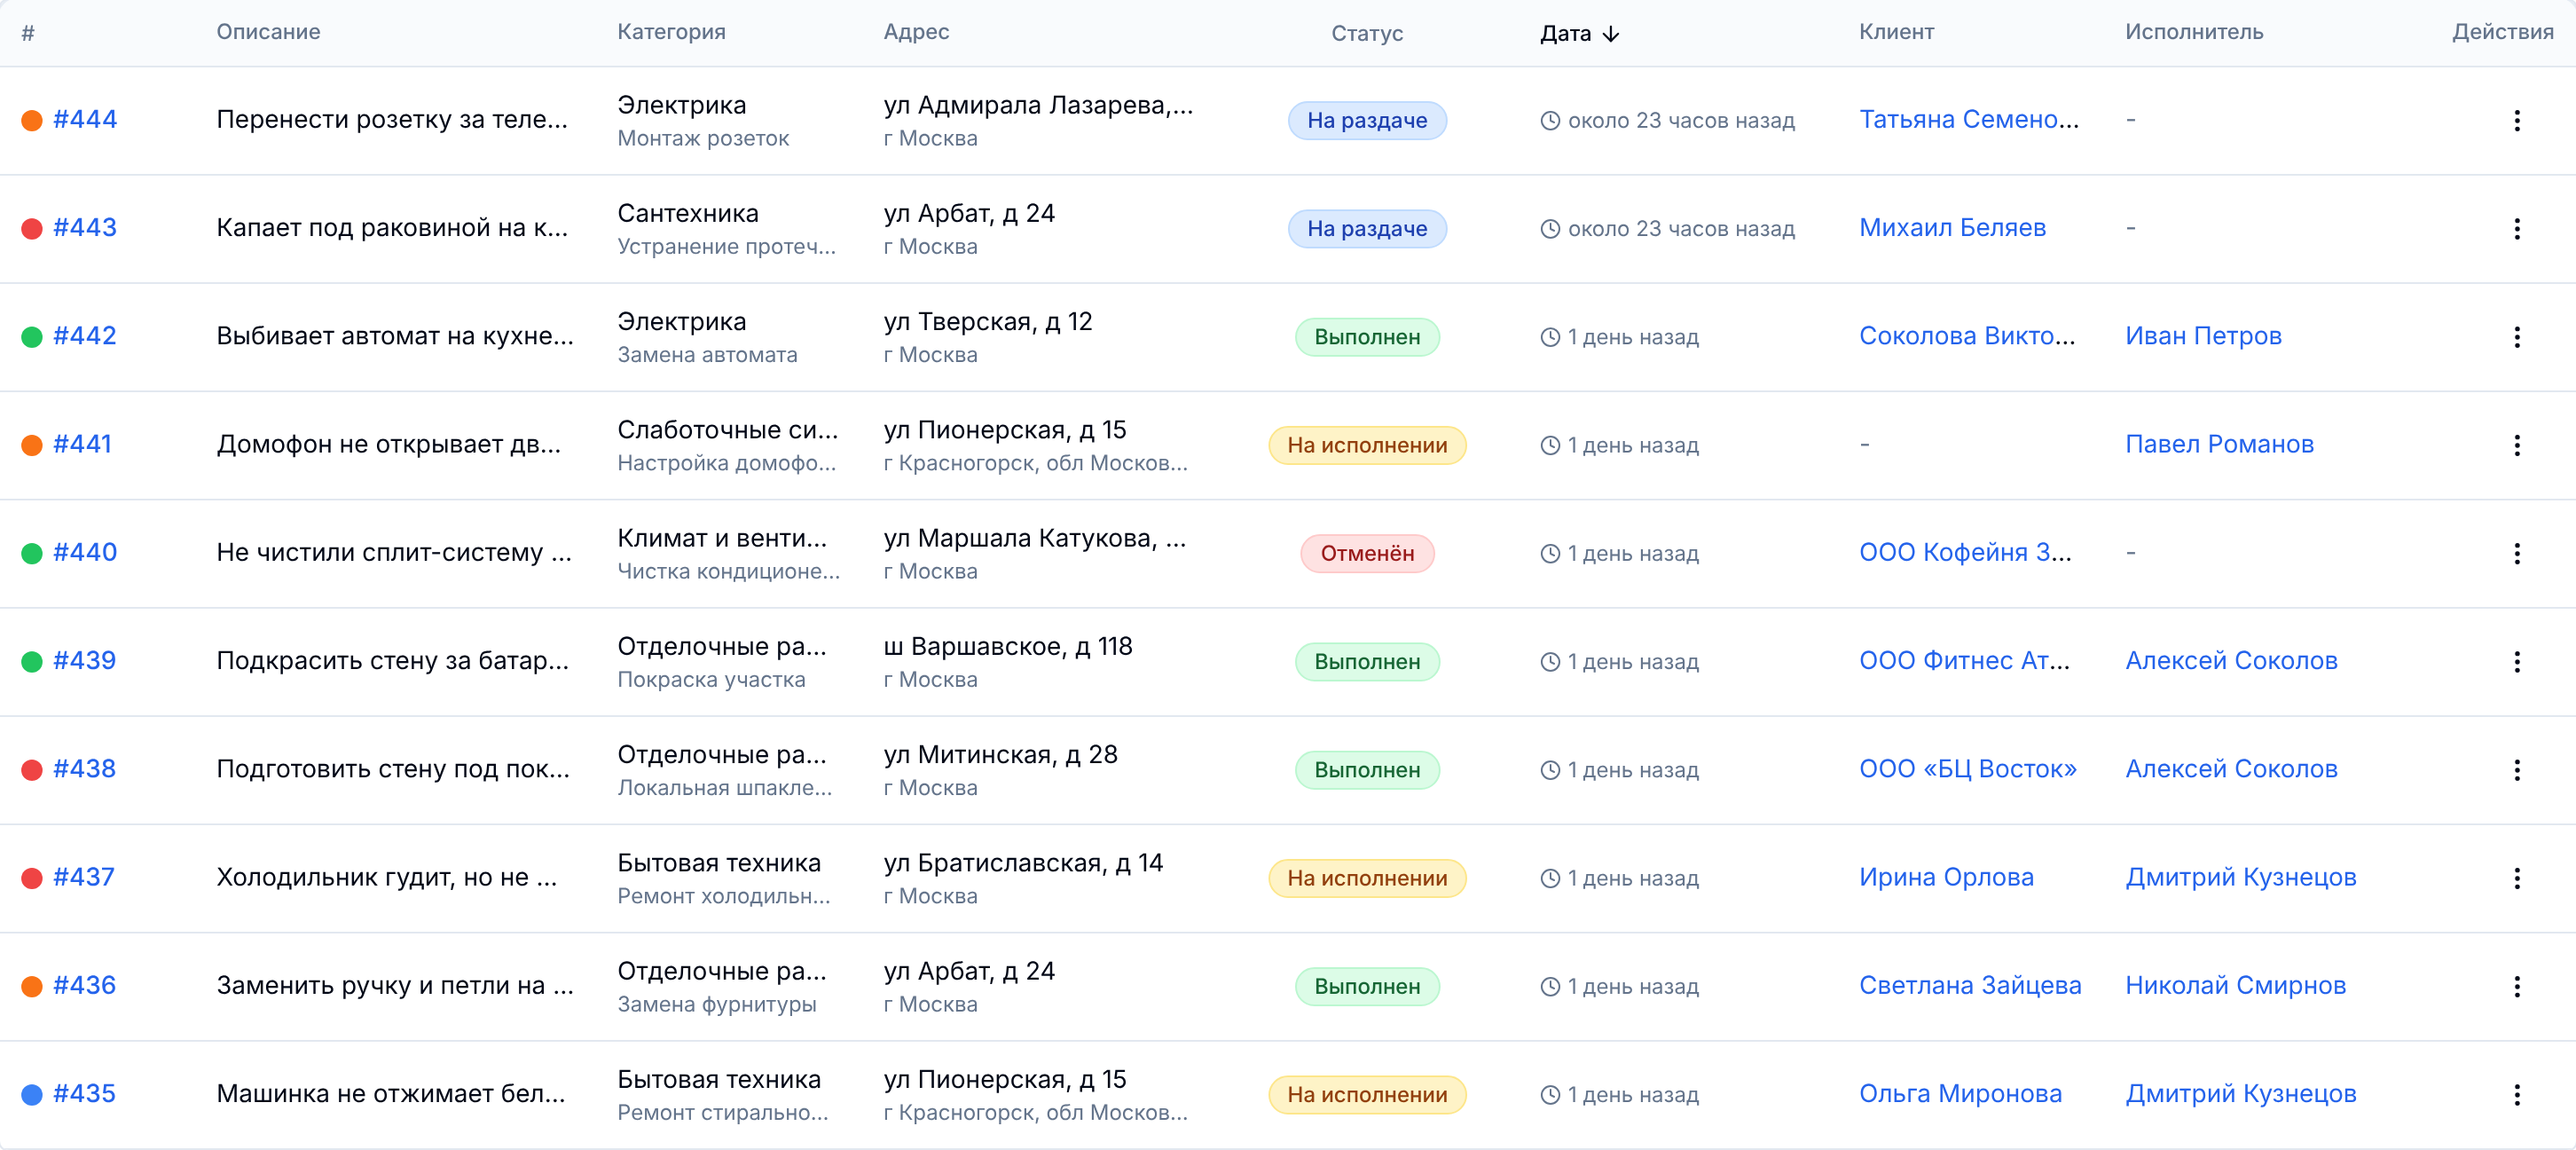Open client Татьяна Семено... profile
Screen dimensions: 2576x1150
[1968, 119]
